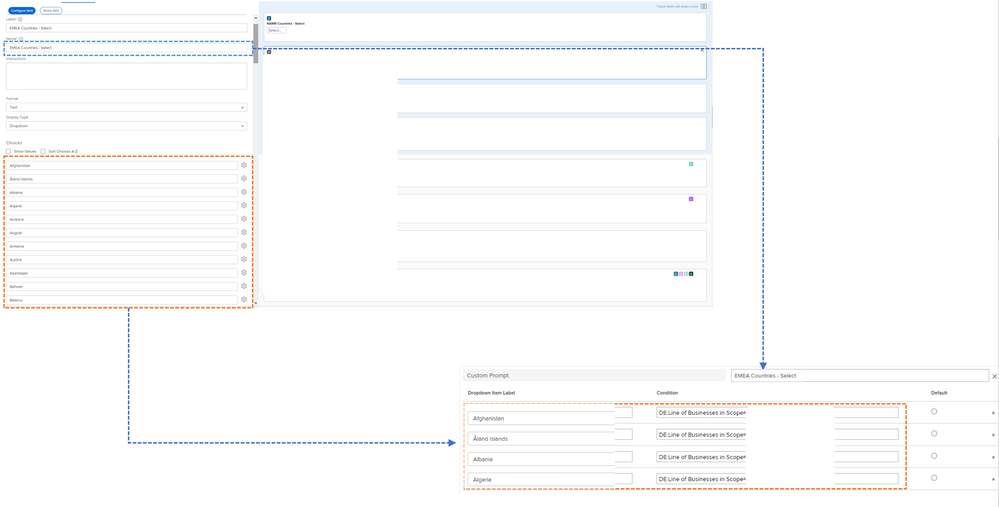Viewport: 999px width, 507px height.
Task: Click gear icon next to Belarus
Action: [x=244, y=300]
